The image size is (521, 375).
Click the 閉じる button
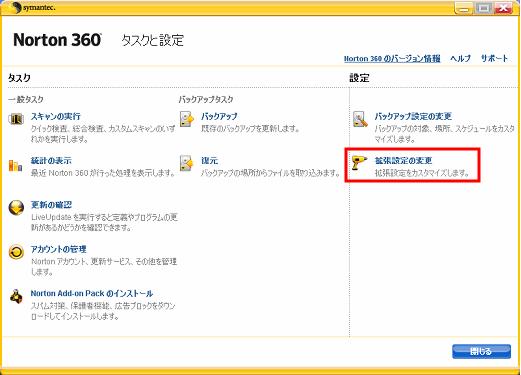(481, 351)
